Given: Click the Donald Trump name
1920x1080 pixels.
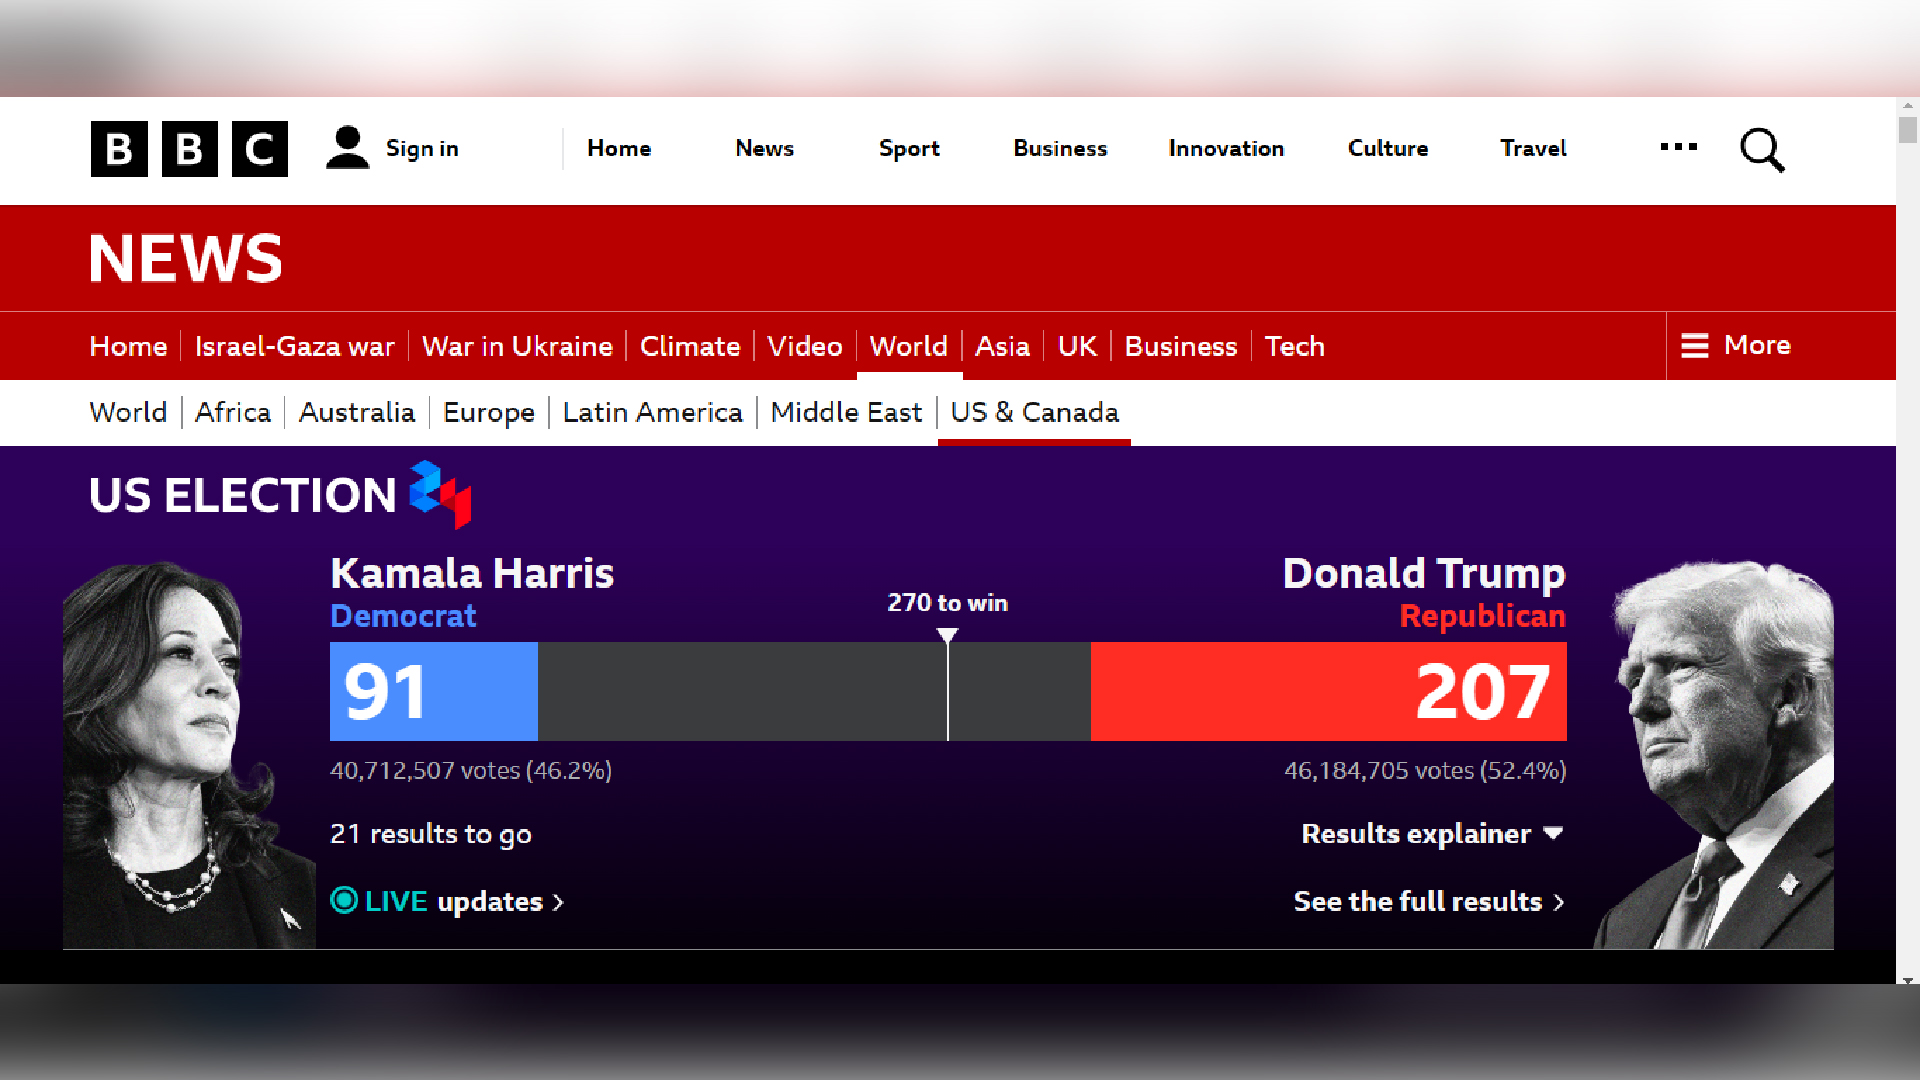Looking at the screenshot, I should (1424, 574).
